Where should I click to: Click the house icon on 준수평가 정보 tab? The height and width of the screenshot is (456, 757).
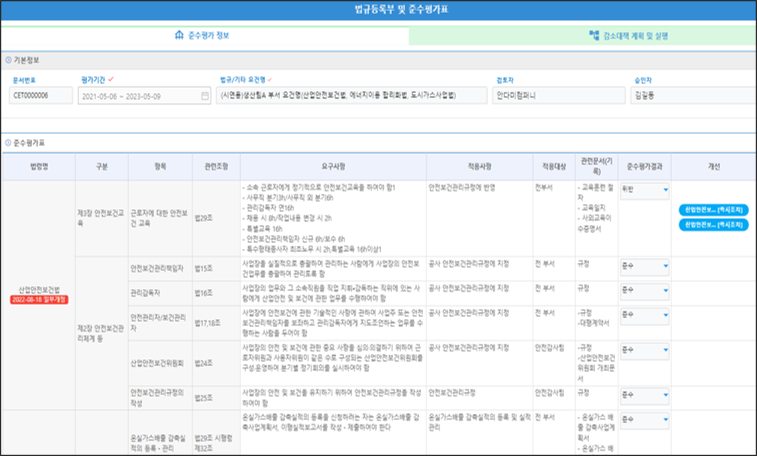click(179, 35)
